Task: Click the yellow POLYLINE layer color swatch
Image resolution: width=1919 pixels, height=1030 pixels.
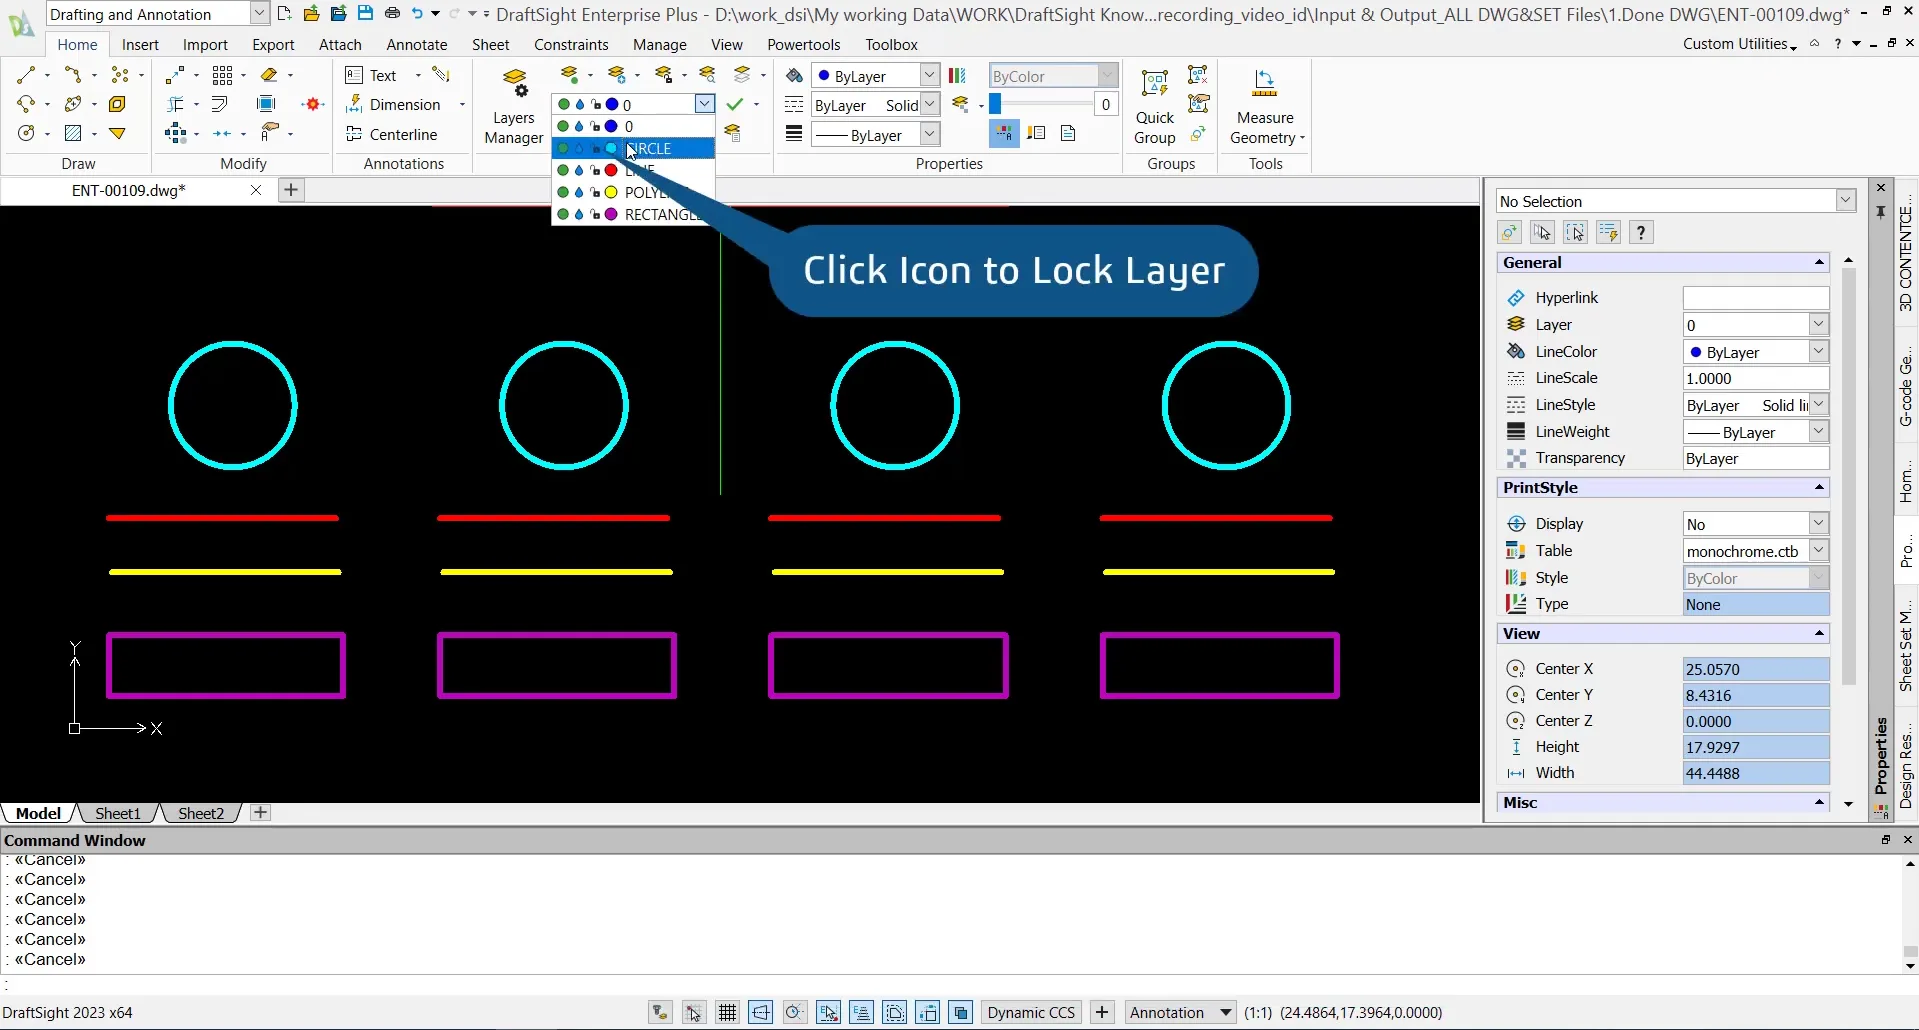Action: 611,193
